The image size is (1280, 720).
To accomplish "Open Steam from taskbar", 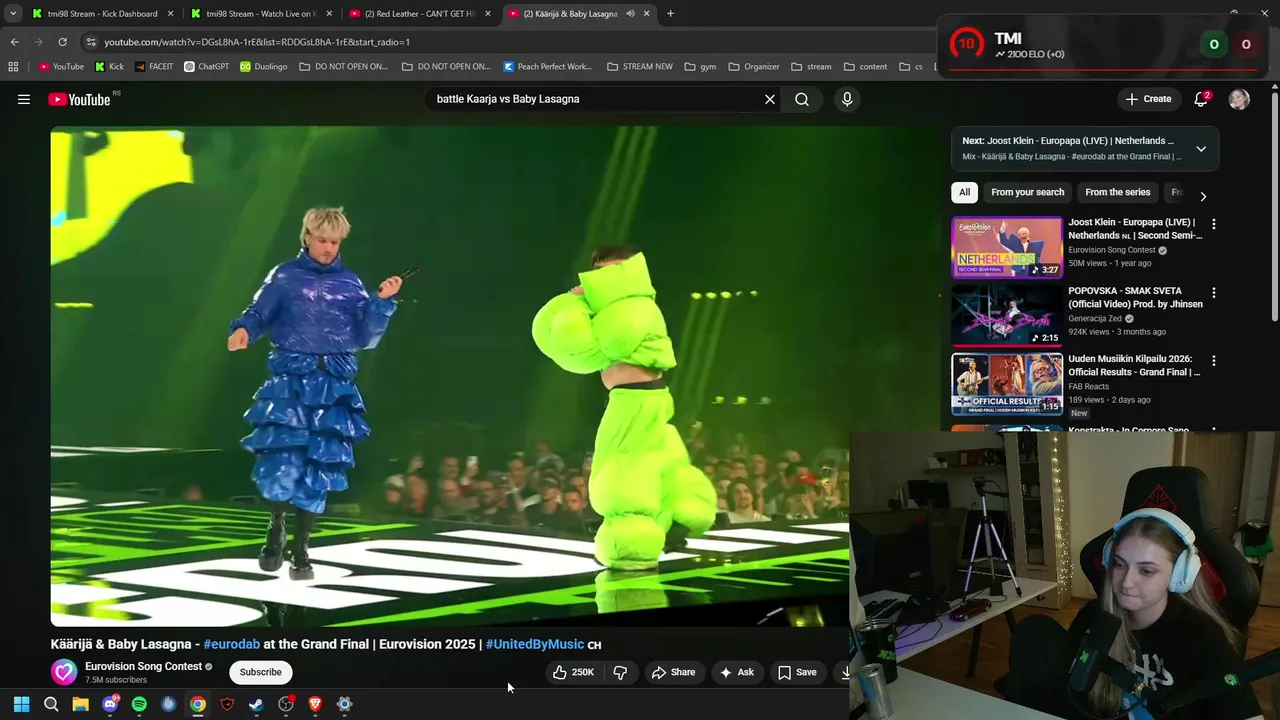I will click(x=256, y=704).
